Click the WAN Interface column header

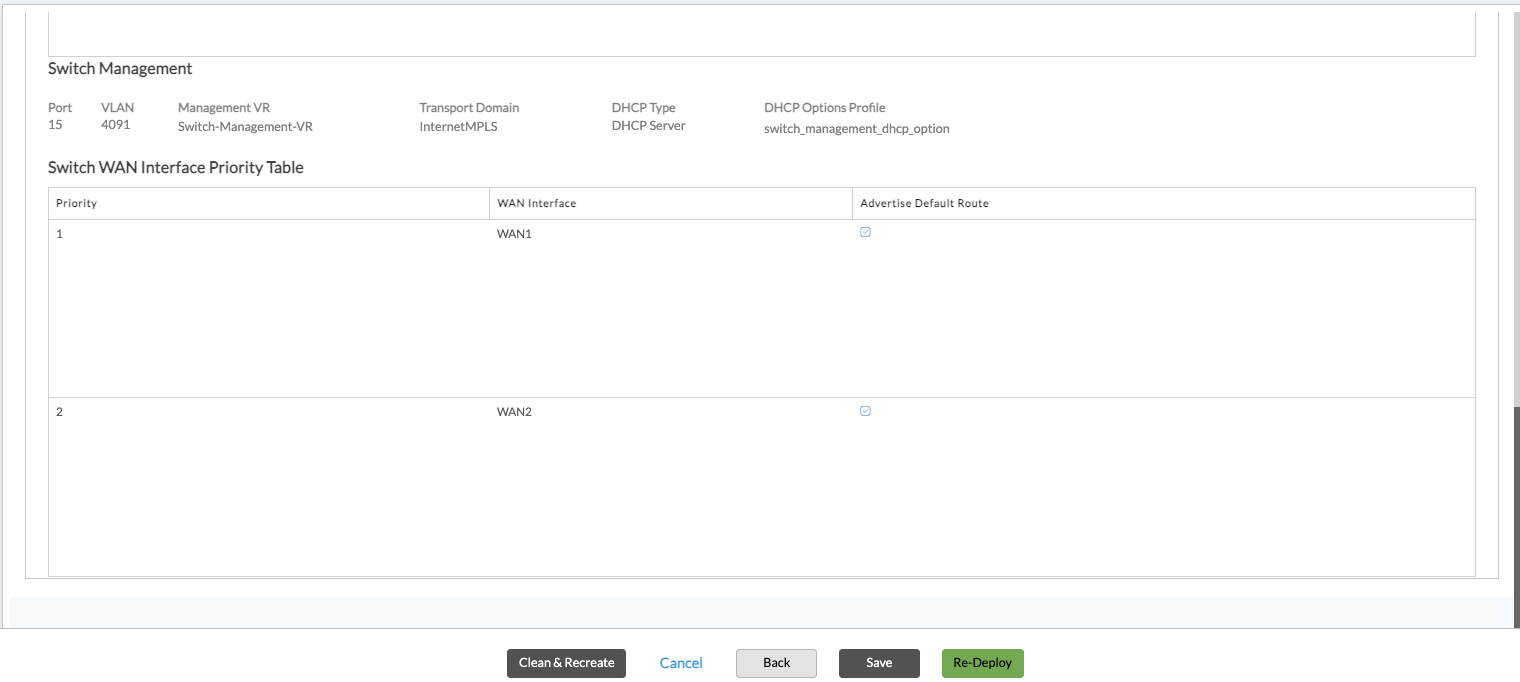tap(536, 203)
